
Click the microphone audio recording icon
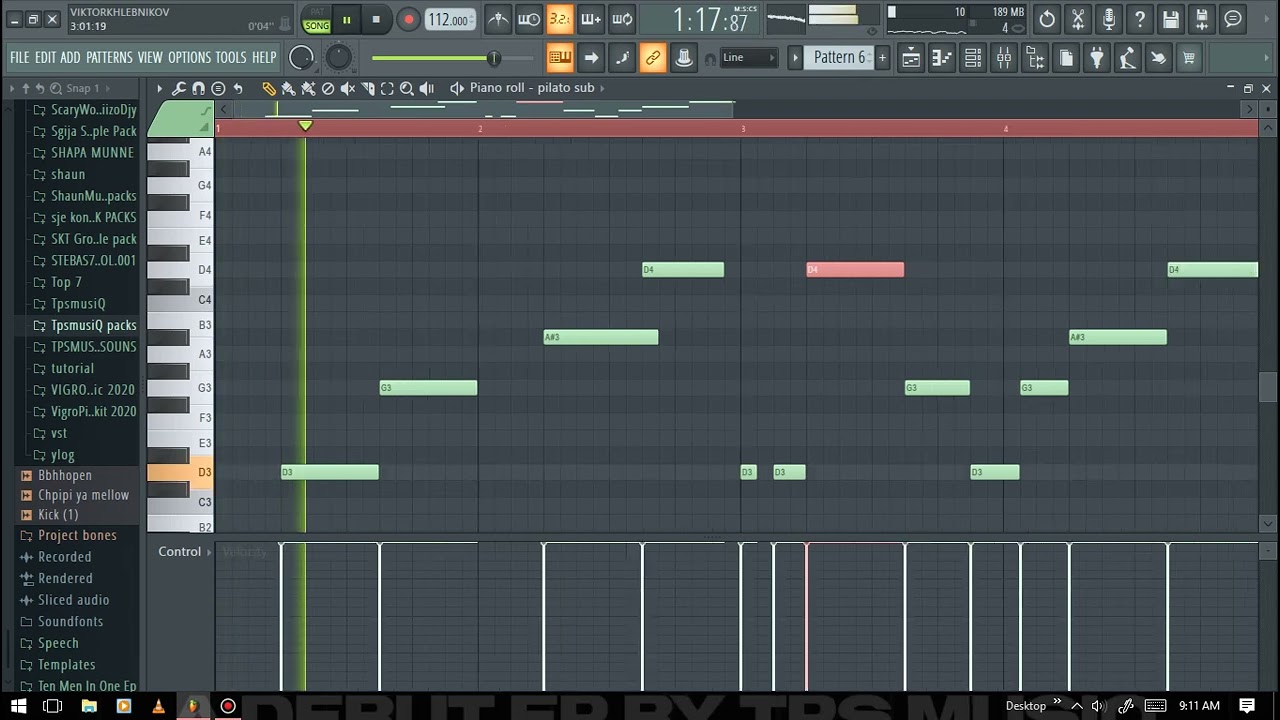pos(1109,19)
